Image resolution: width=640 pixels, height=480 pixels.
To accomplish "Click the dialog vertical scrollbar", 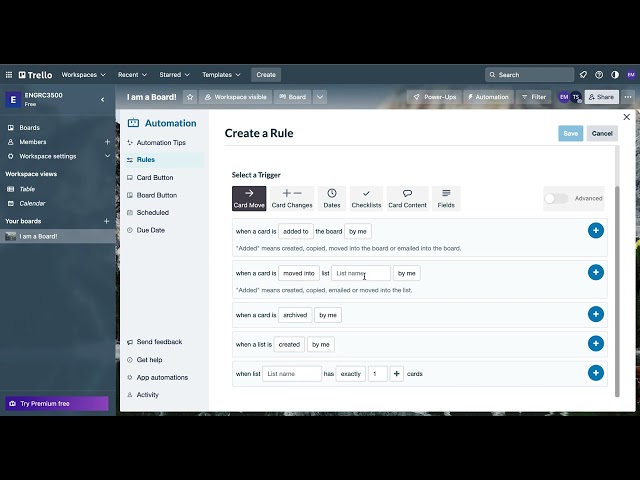I will click(x=617, y=292).
